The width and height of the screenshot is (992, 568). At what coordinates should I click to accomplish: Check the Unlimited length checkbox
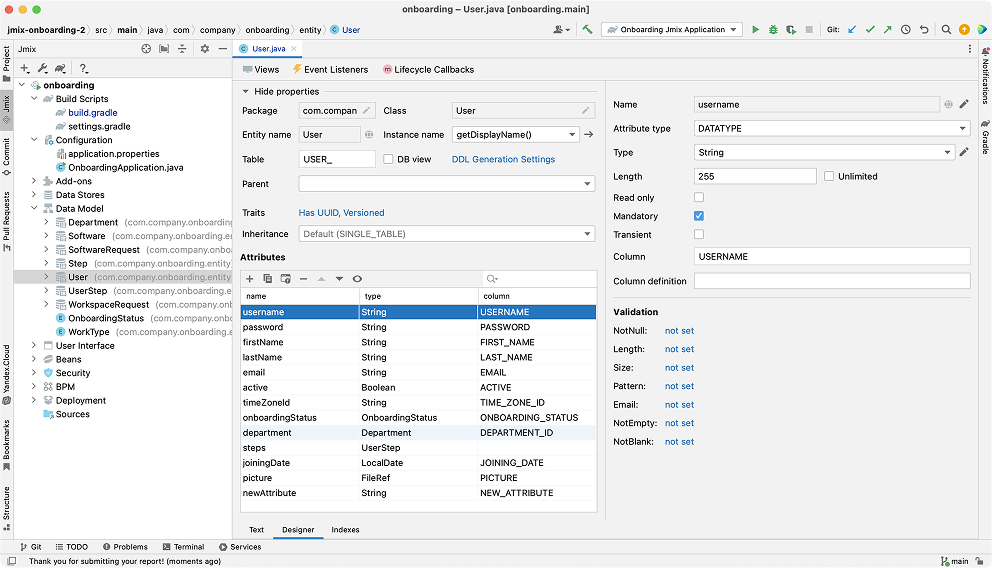click(829, 176)
